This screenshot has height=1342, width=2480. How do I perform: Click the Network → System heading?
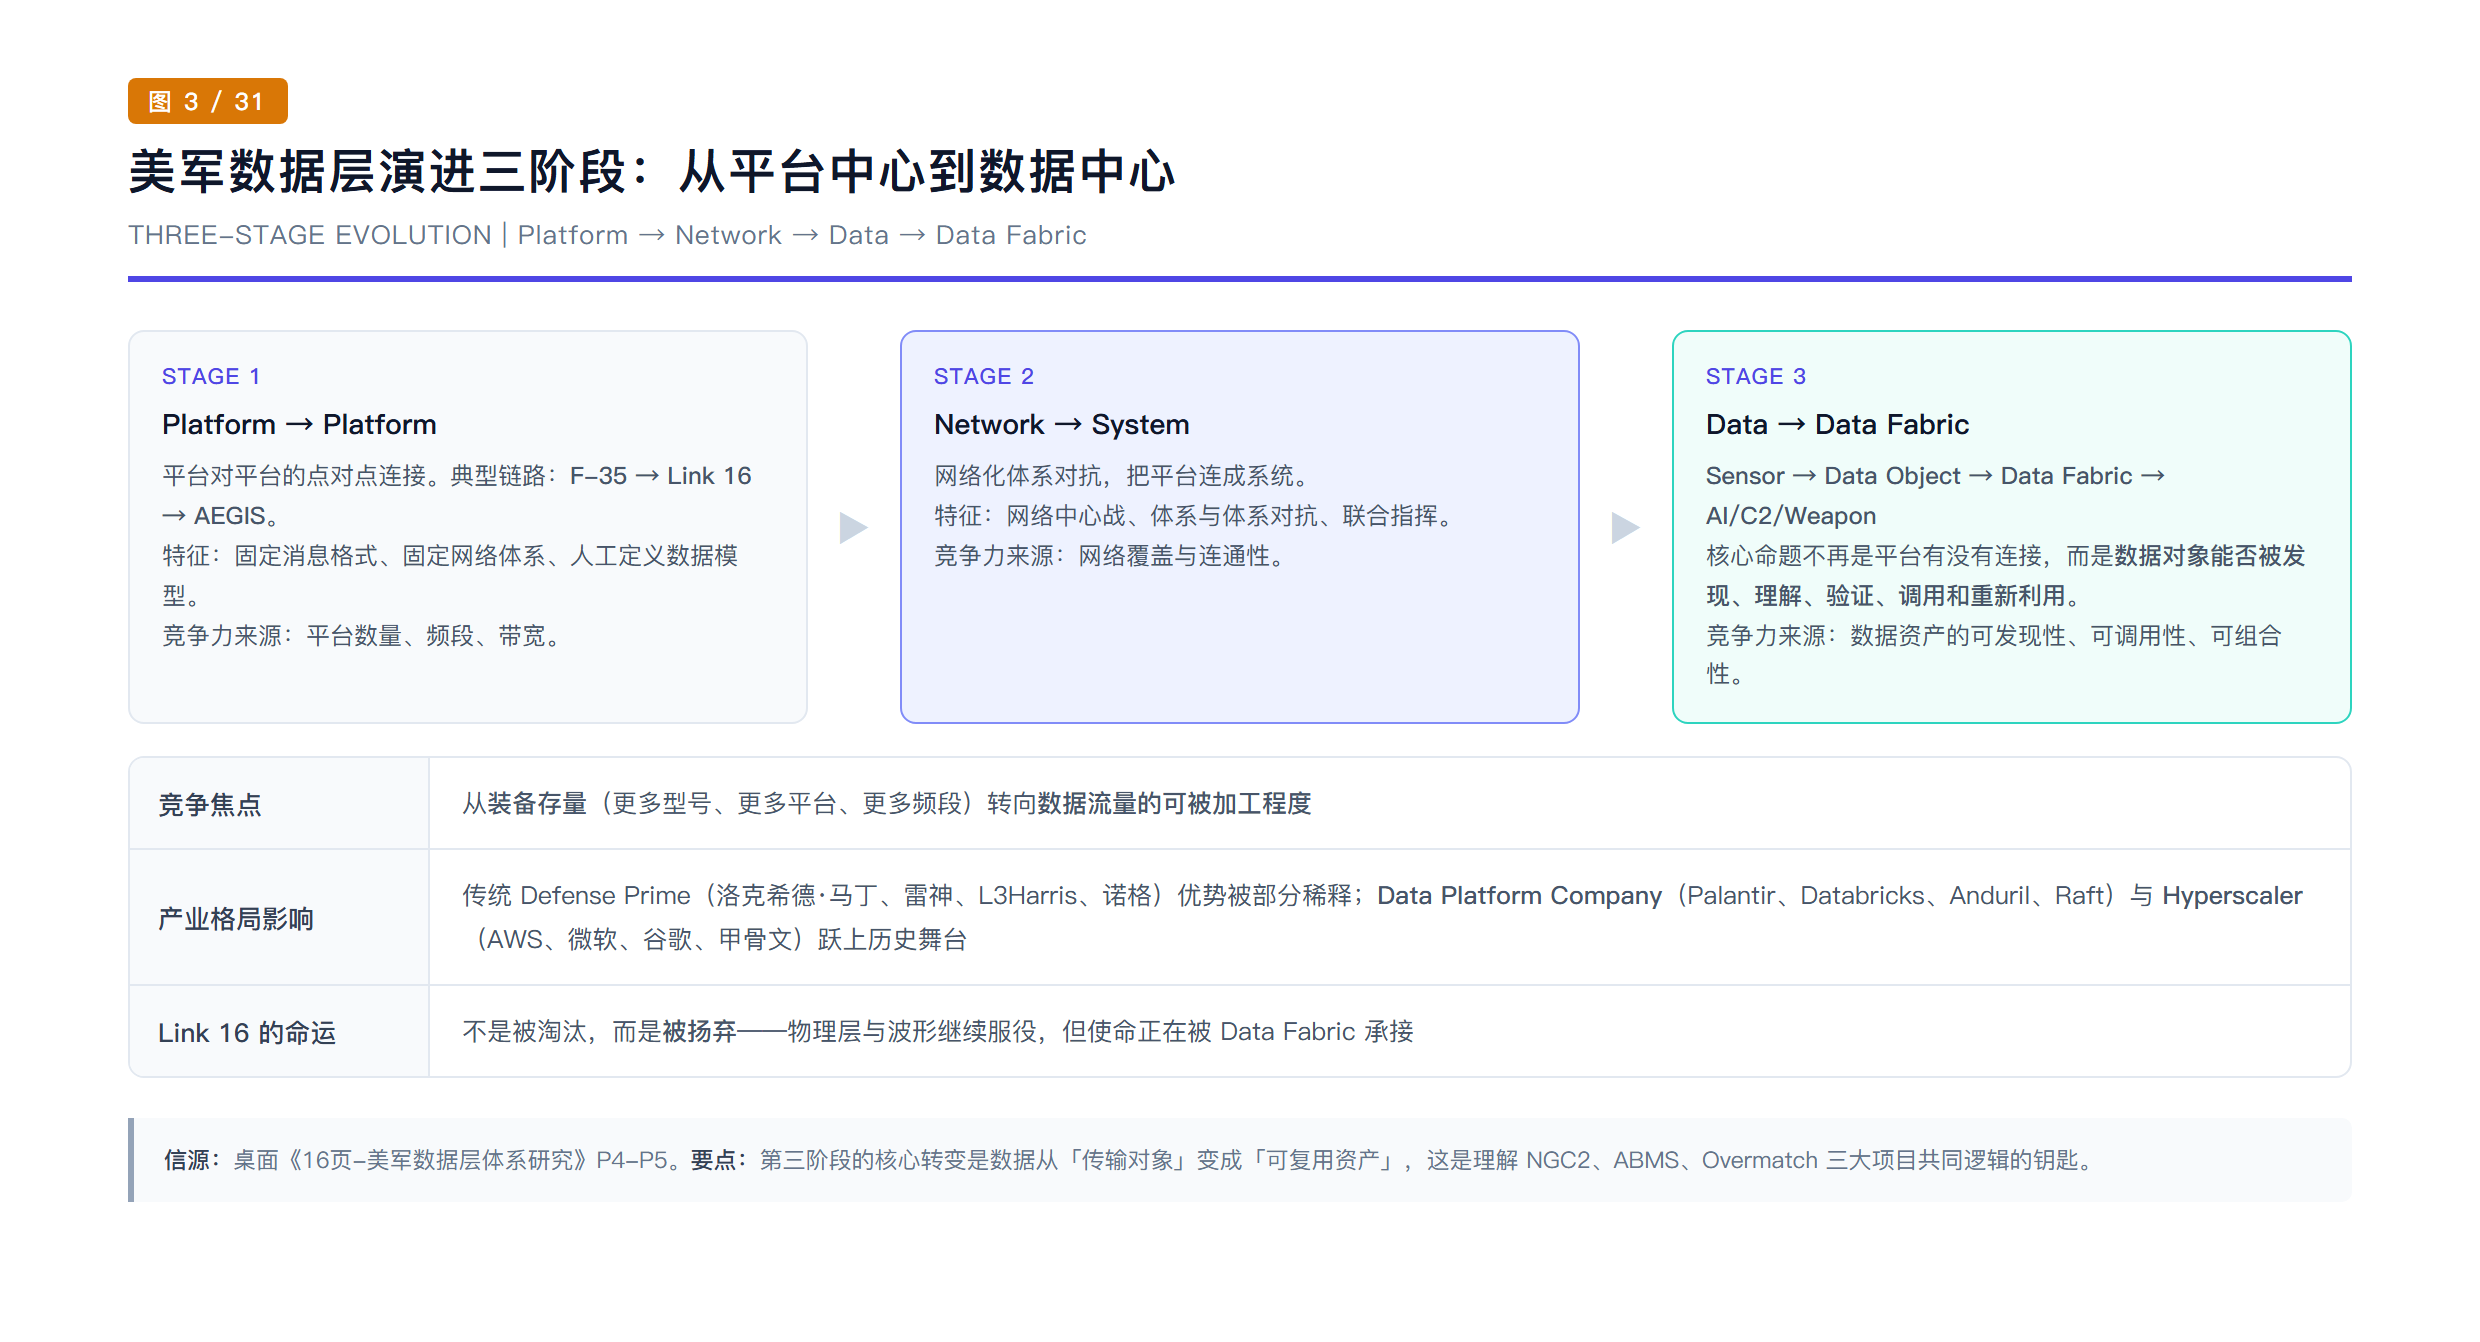click(x=1061, y=424)
